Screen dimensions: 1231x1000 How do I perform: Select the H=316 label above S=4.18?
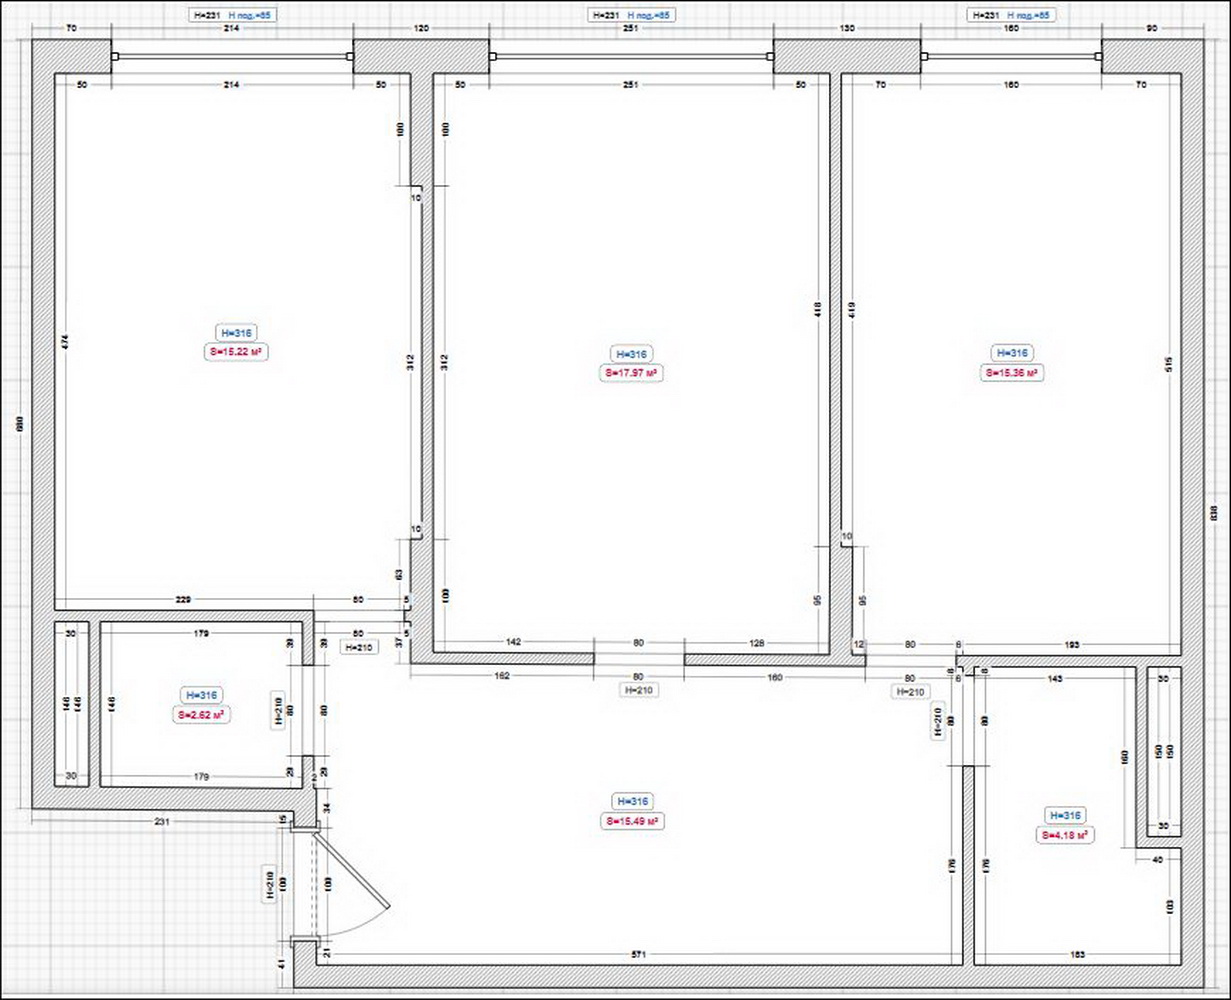click(x=1063, y=816)
